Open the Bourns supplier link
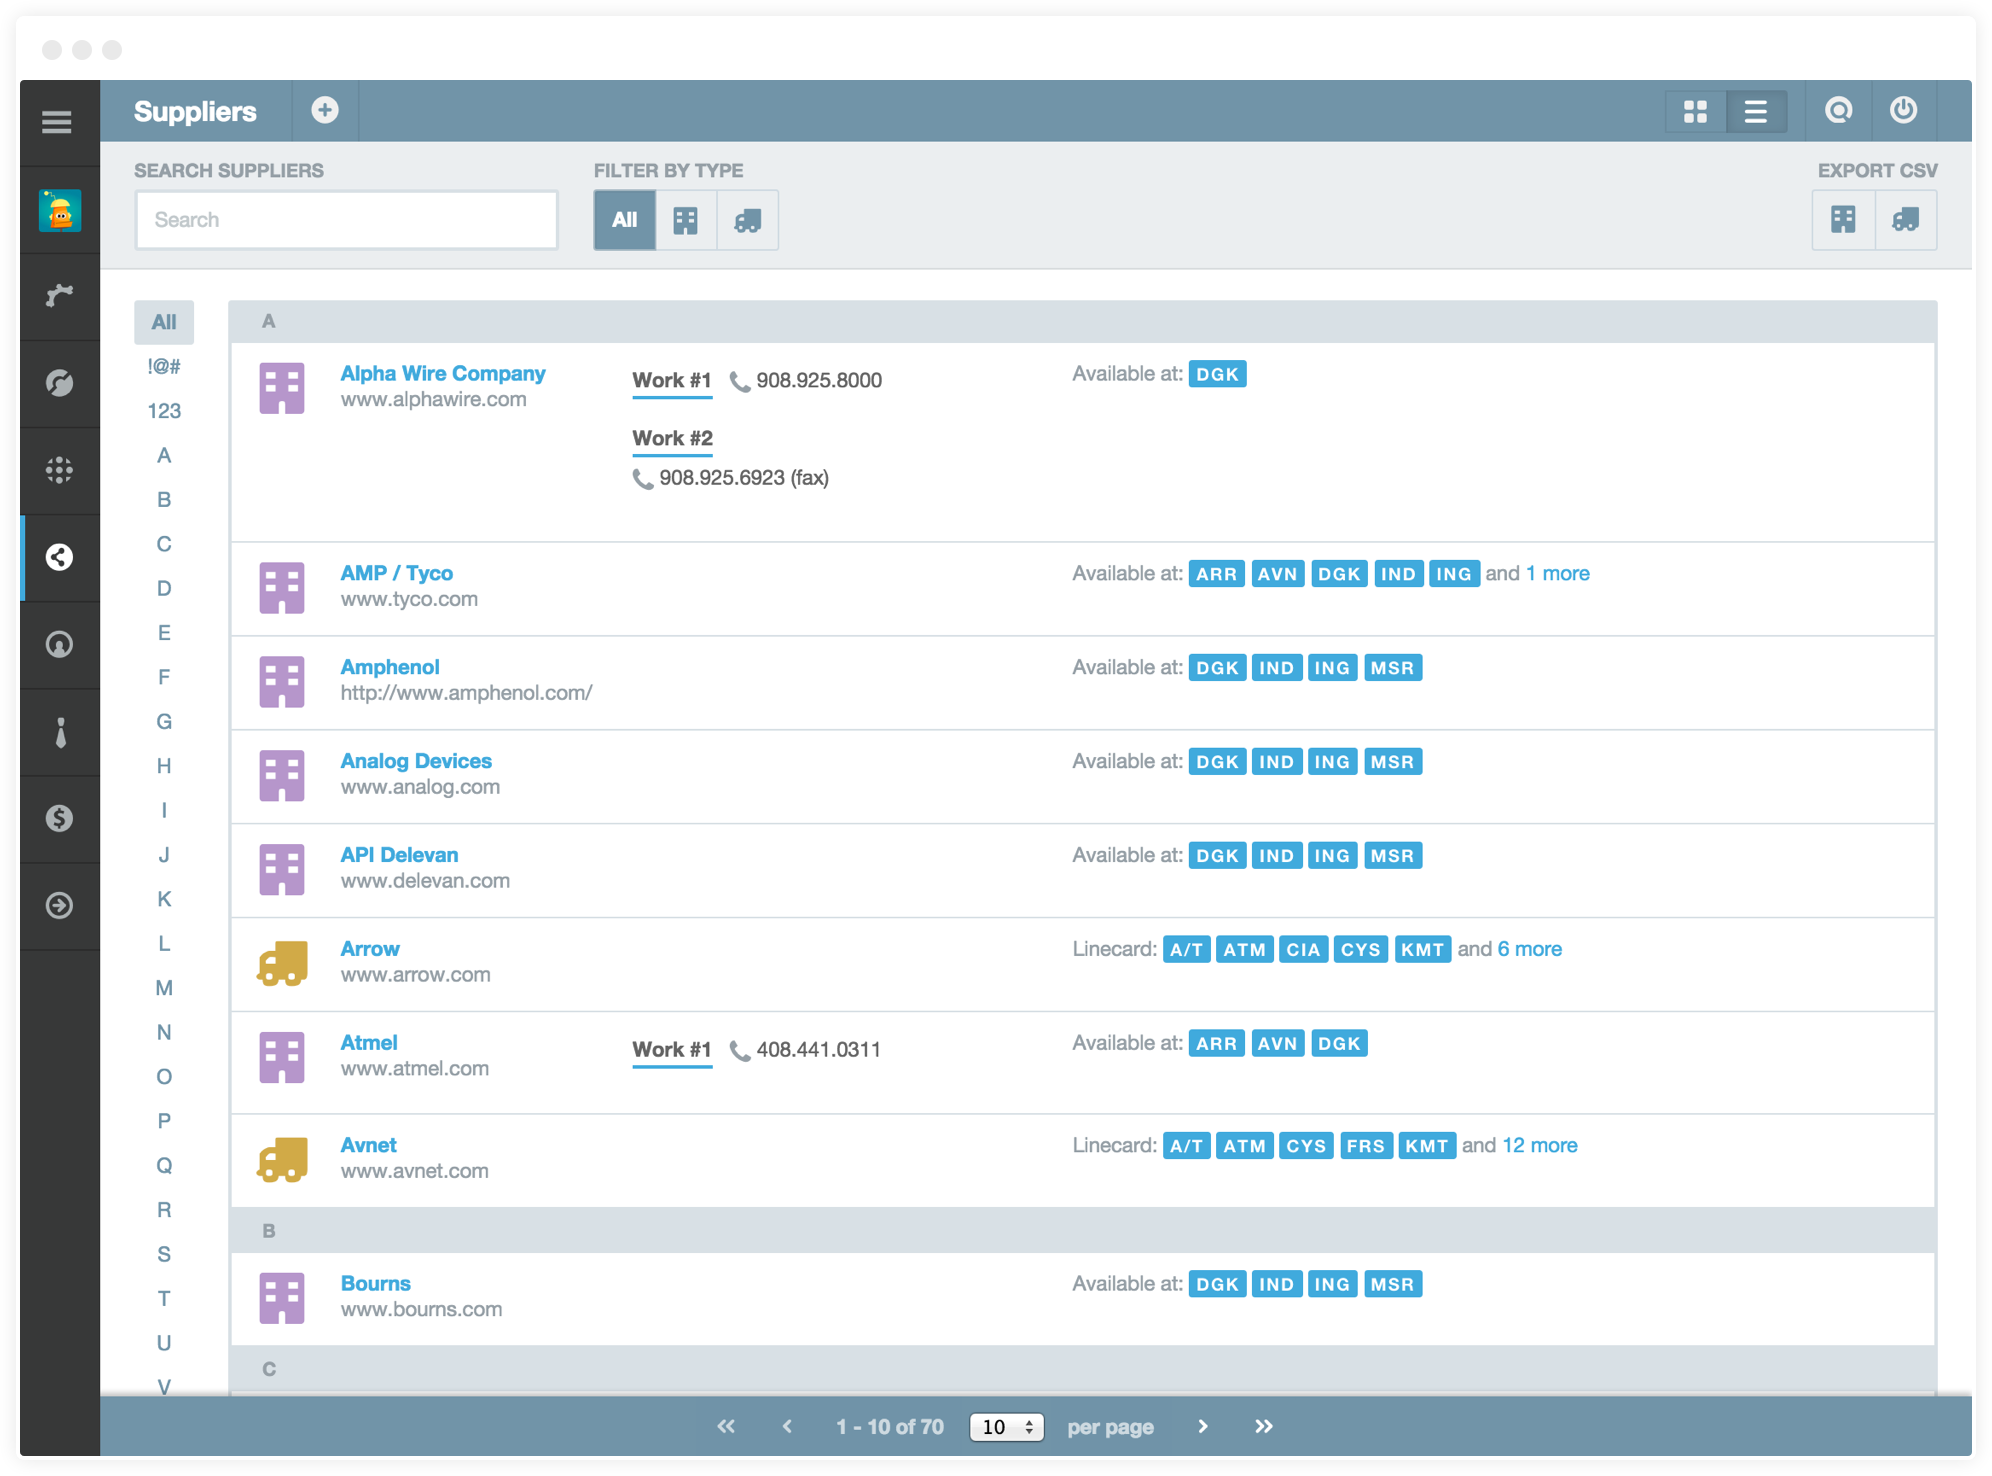 coord(375,1283)
